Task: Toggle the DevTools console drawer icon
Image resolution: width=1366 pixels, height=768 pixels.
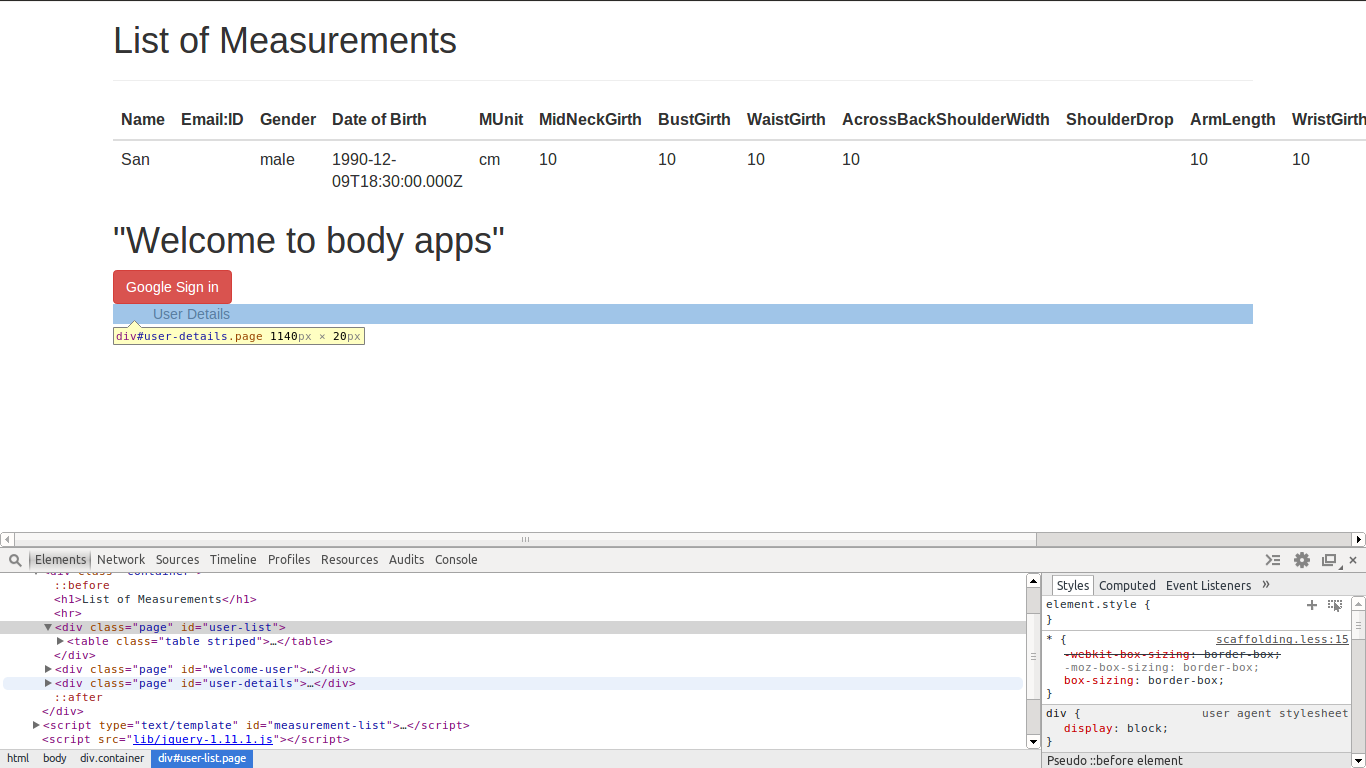Action: [x=1273, y=560]
